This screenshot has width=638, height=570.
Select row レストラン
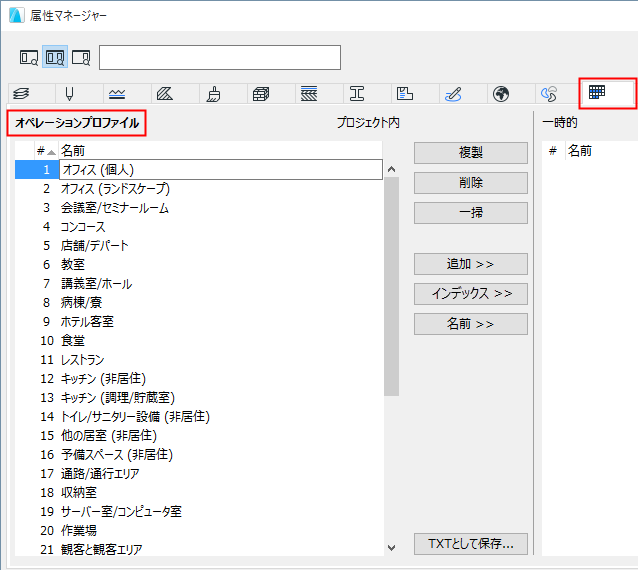(199, 360)
